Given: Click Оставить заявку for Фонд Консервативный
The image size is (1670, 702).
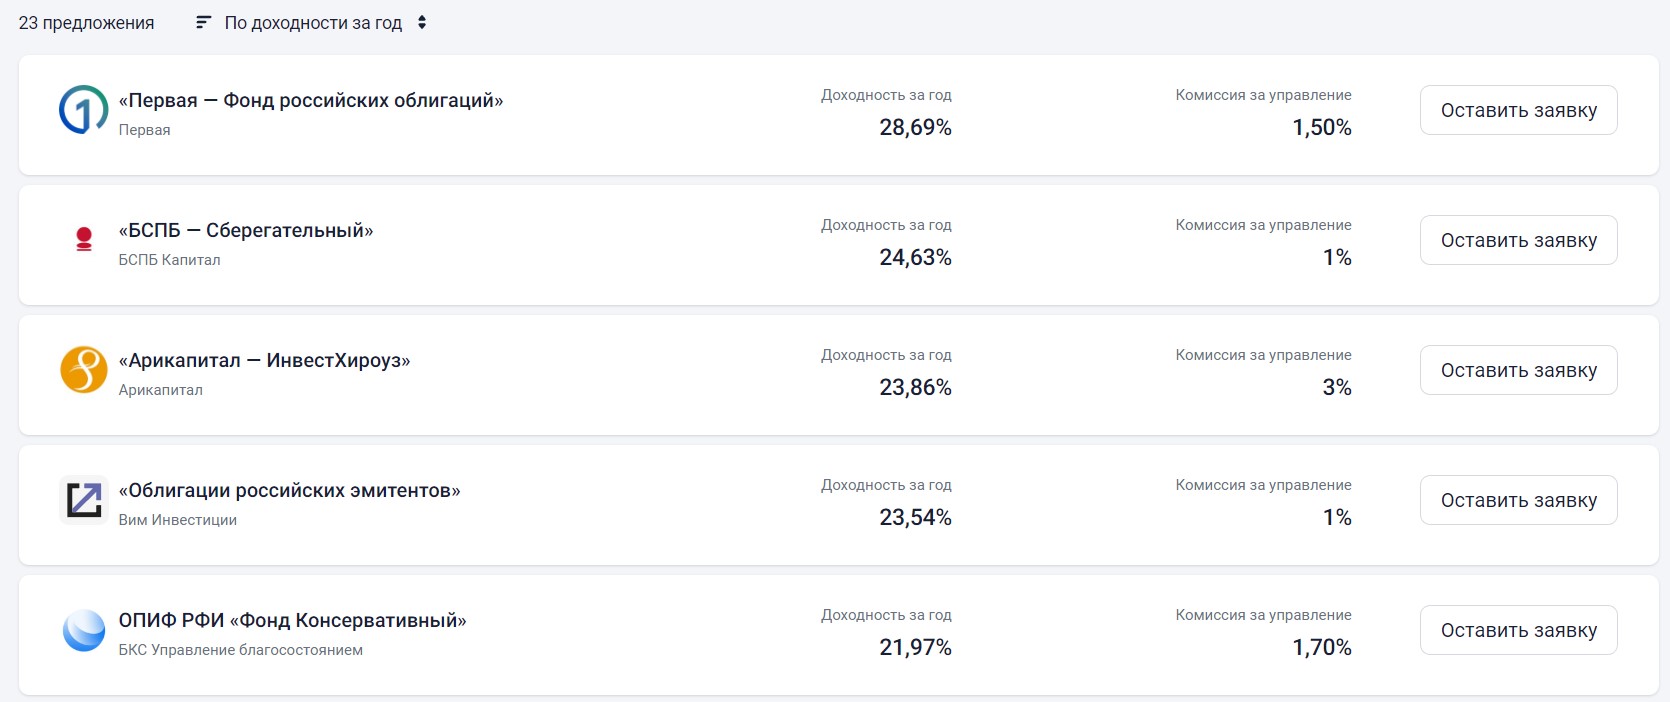Looking at the screenshot, I should [x=1518, y=630].
